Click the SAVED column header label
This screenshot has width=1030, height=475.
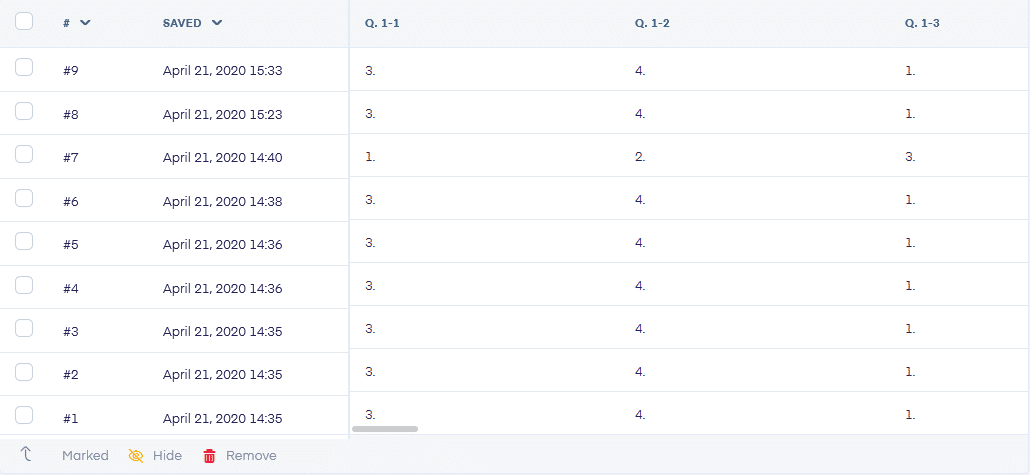click(x=182, y=23)
